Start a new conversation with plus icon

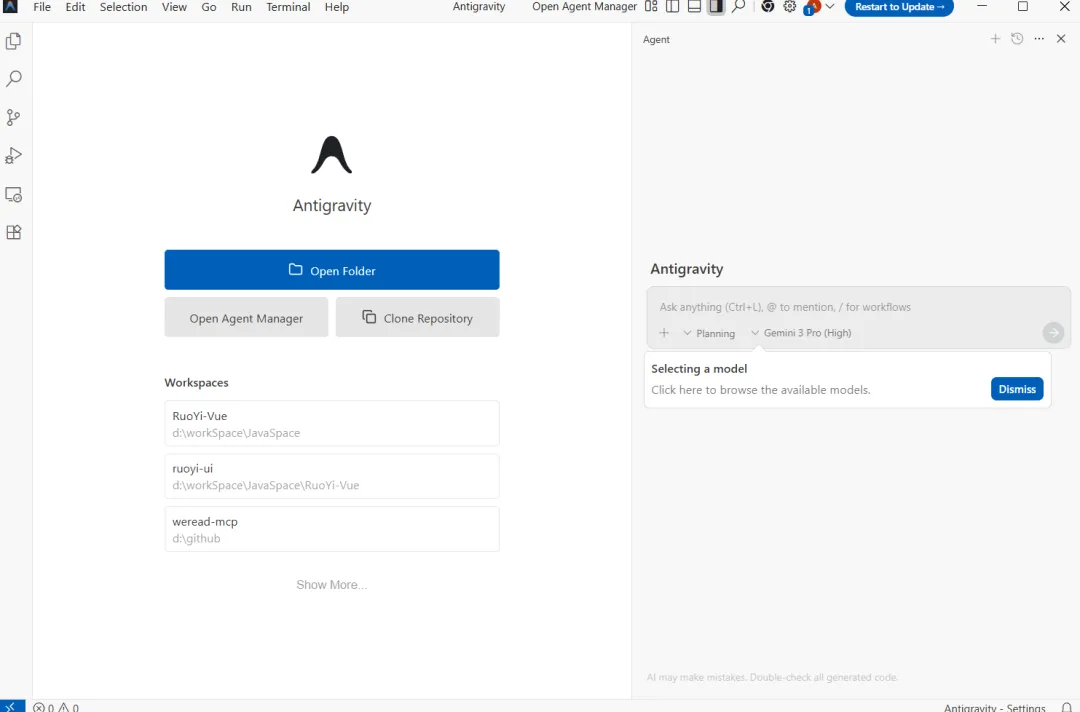point(995,39)
